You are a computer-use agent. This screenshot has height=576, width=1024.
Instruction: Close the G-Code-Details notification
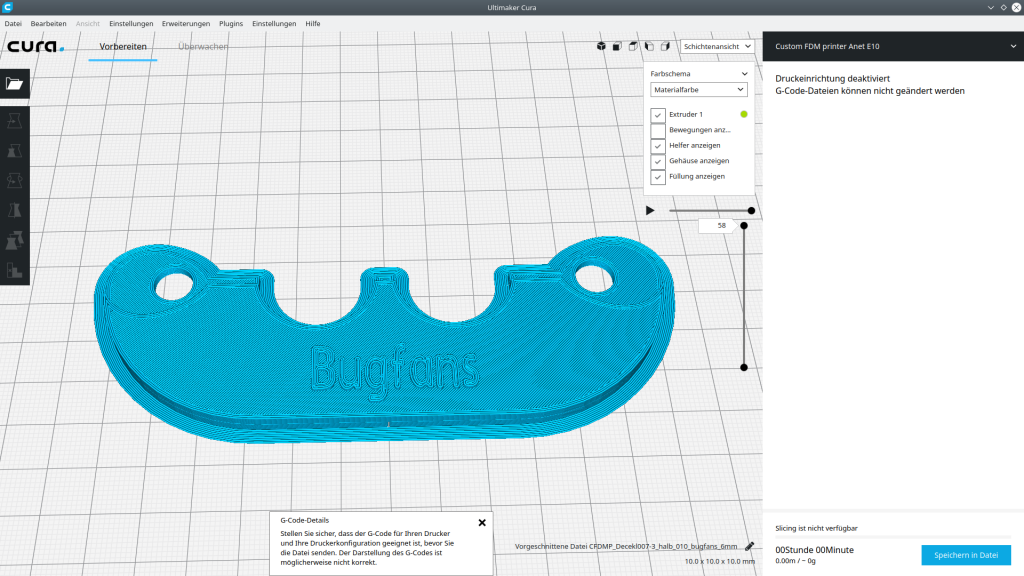coord(482,522)
